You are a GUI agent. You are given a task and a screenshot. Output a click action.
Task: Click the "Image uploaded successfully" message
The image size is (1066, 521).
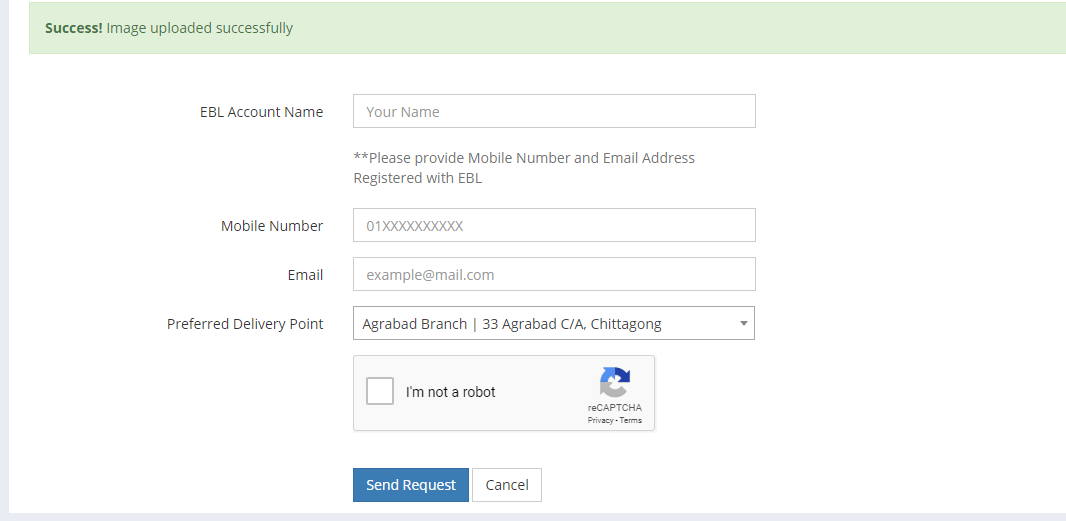(x=200, y=28)
